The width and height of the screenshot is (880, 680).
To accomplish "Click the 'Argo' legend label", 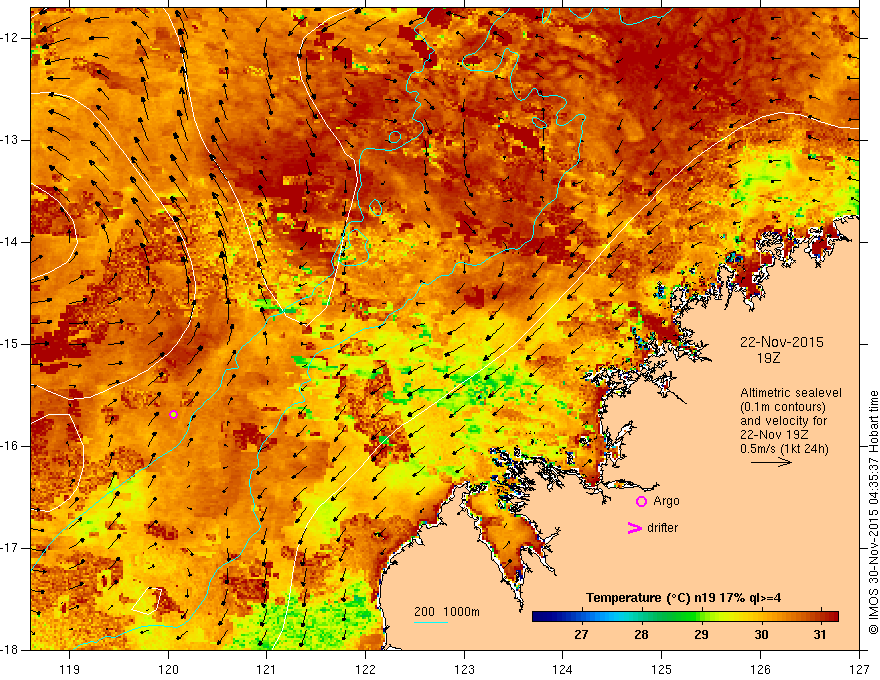I will coord(666,501).
